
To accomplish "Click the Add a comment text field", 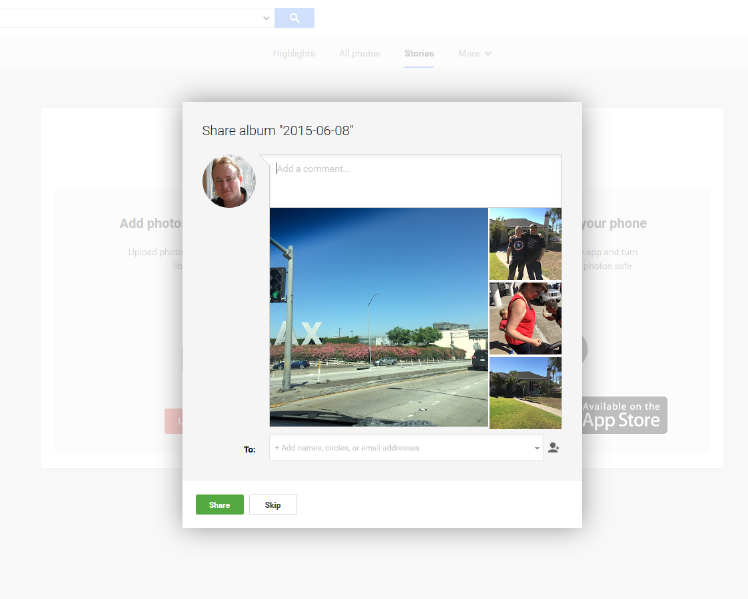I will click(416, 181).
